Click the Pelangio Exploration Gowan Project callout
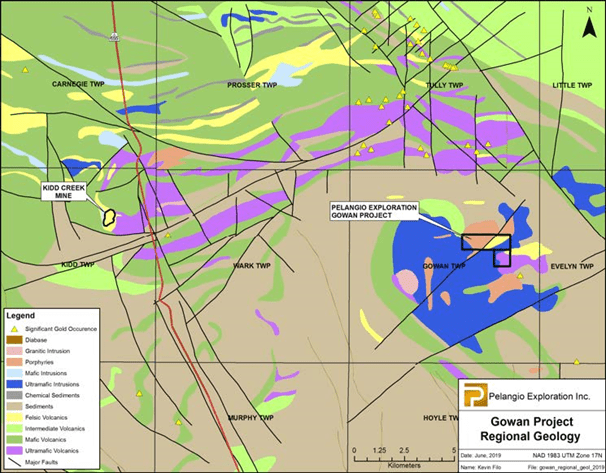 pyautogui.click(x=375, y=214)
